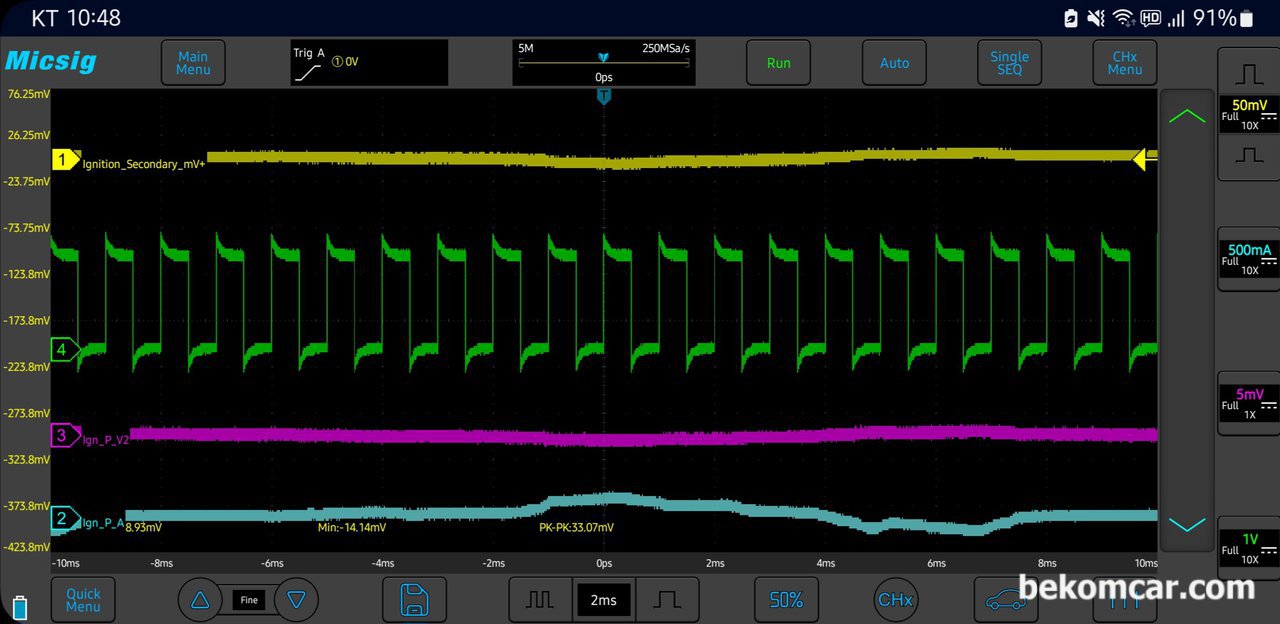Tap the down triangle adjustment button
This screenshot has width=1280, height=624.
pyautogui.click(x=296, y=600)
